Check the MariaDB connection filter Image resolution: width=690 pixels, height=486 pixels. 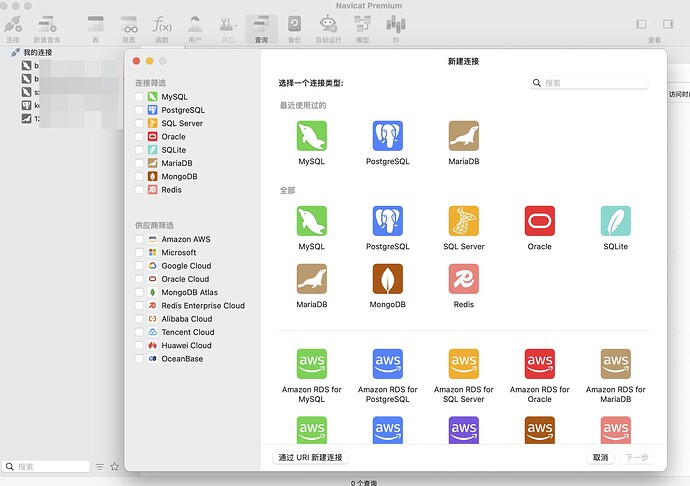(x=139, y=163)
